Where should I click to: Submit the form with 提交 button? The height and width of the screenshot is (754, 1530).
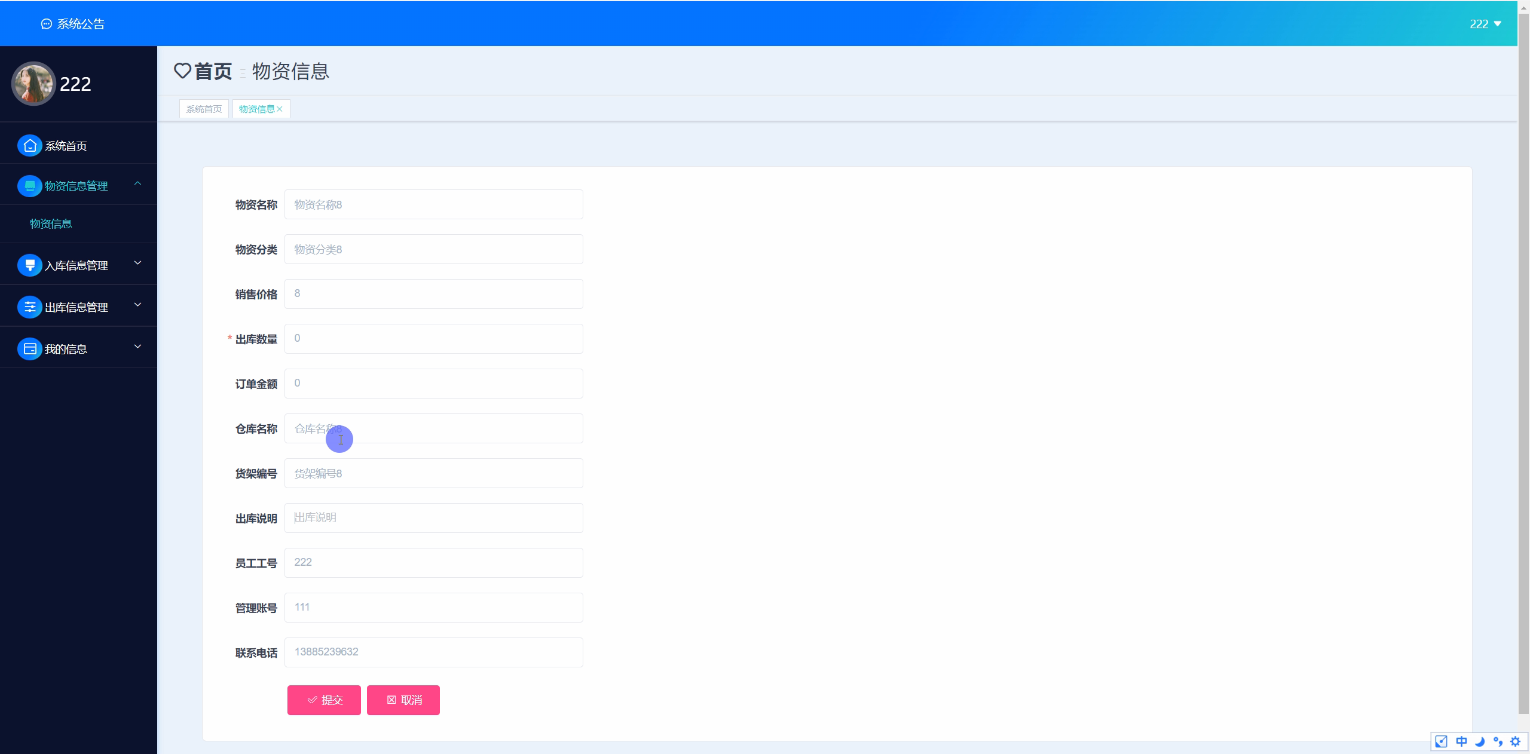324,700
